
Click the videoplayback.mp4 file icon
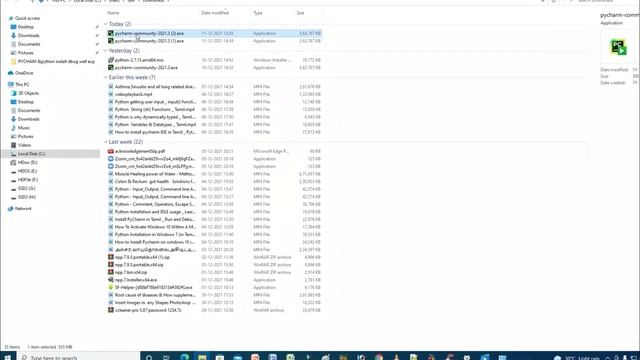111,94
